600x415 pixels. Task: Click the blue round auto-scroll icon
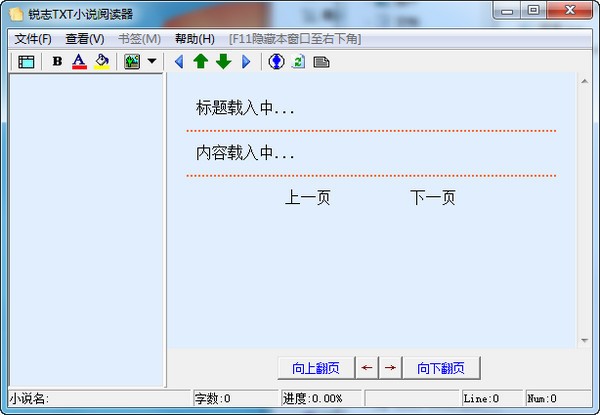(277, 62)
